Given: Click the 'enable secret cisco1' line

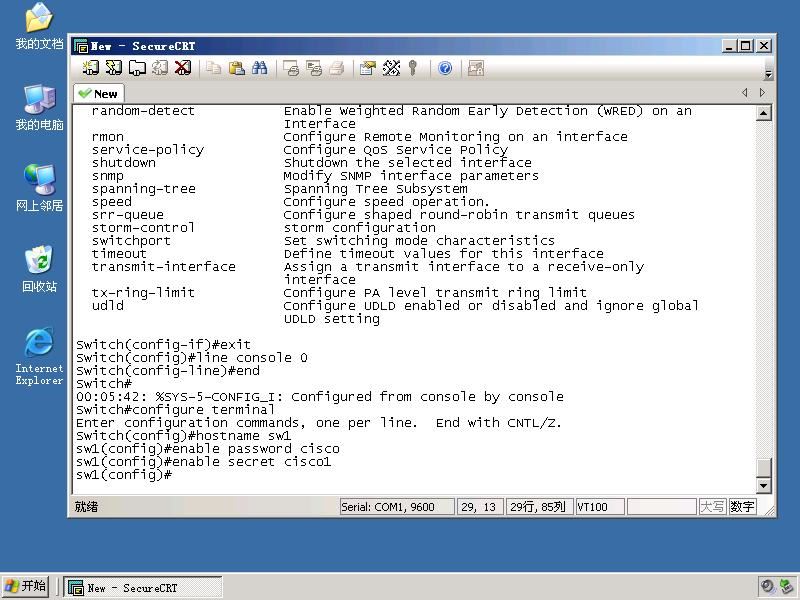Looking at the screenshot, I should [204, 462].
